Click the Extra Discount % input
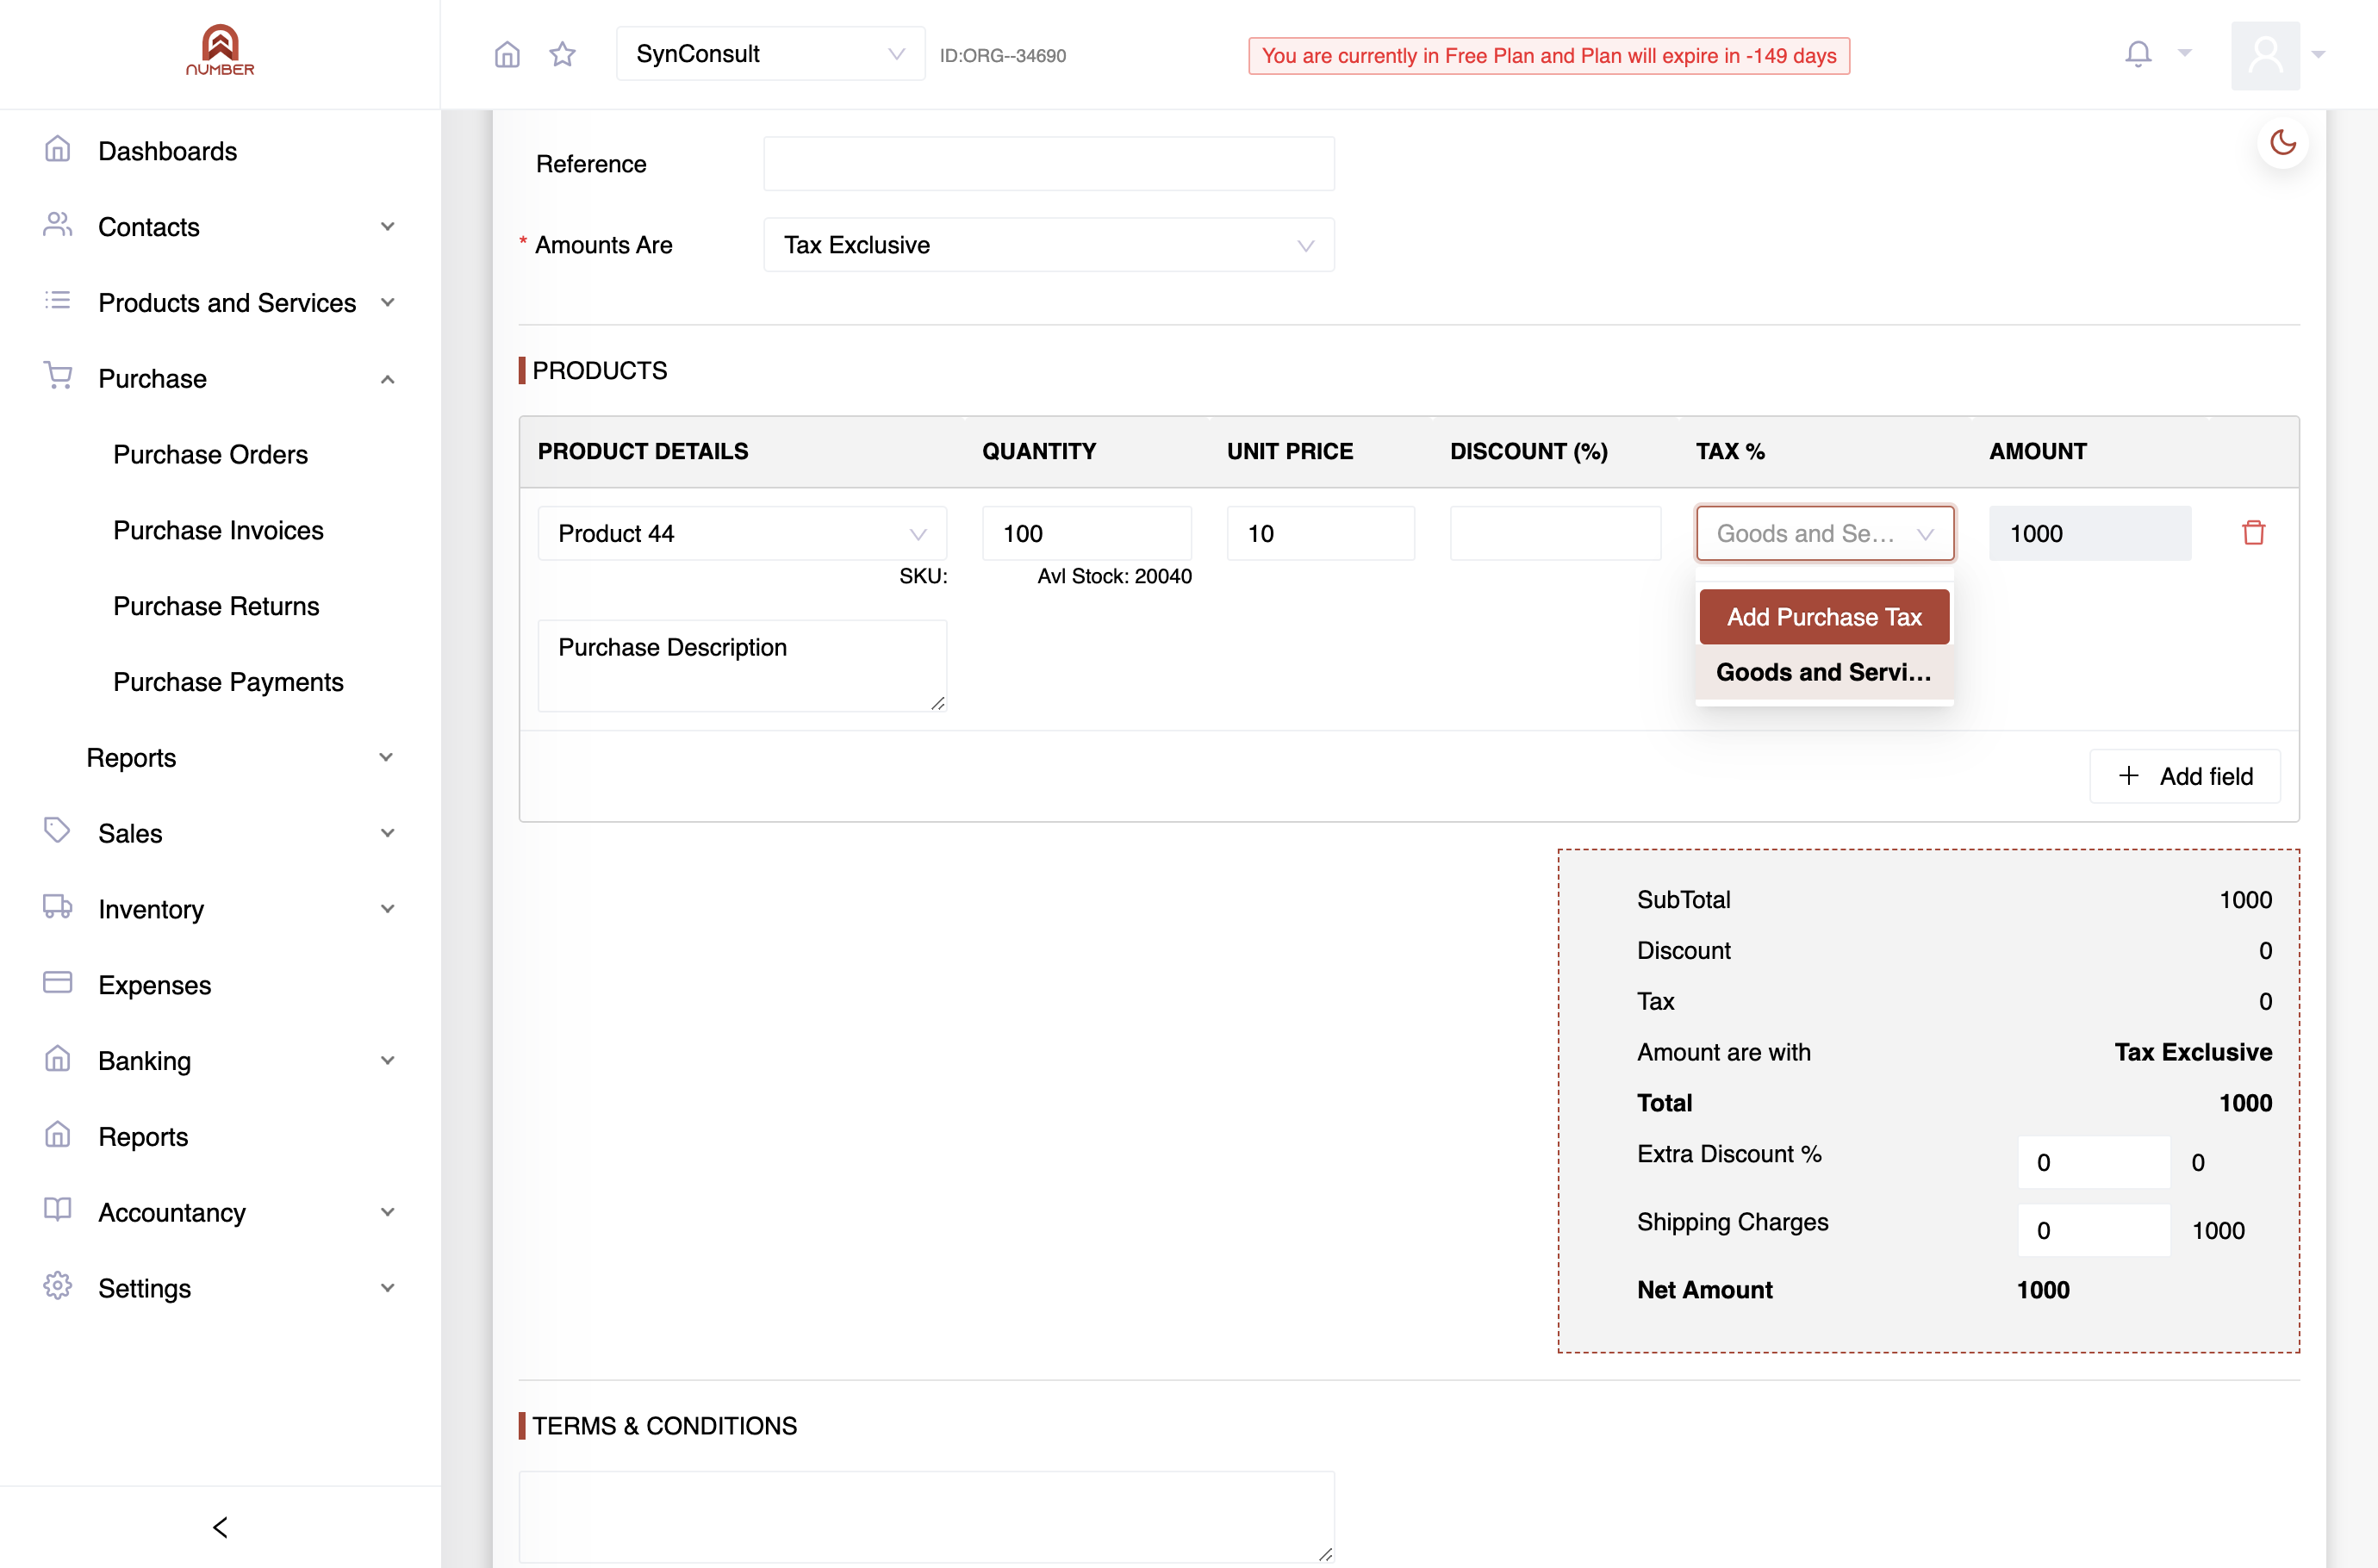 [x=2094, y=1163]
